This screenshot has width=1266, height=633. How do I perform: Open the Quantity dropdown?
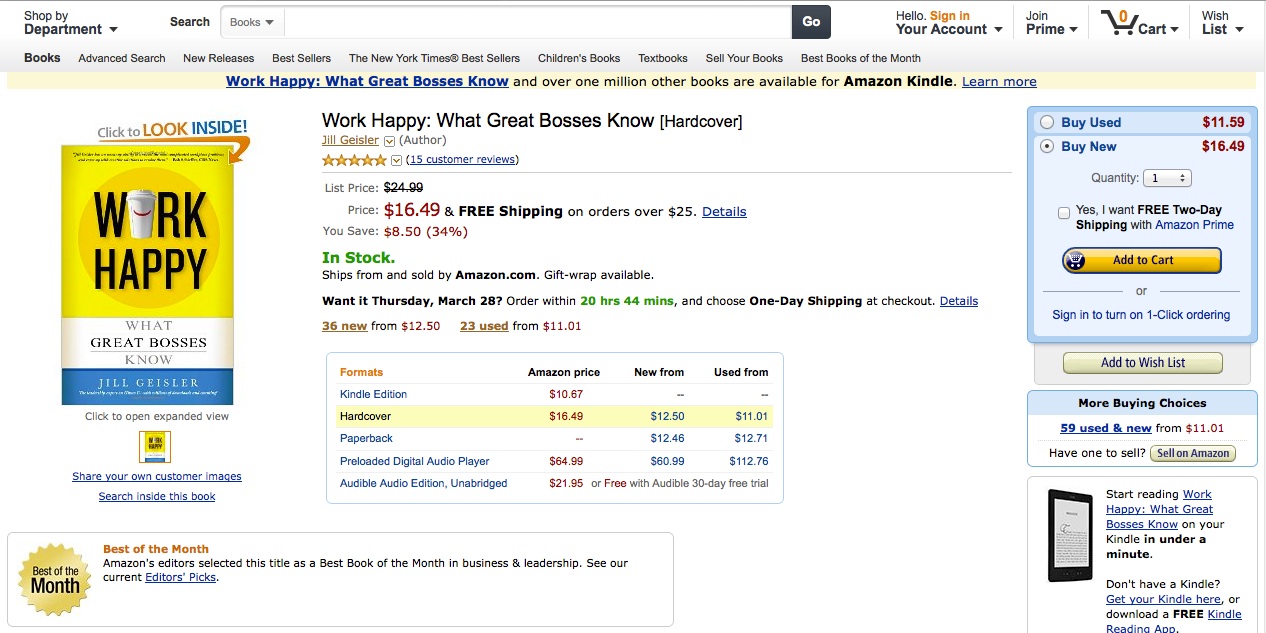pyautogui.click(x=1167, y=178)
